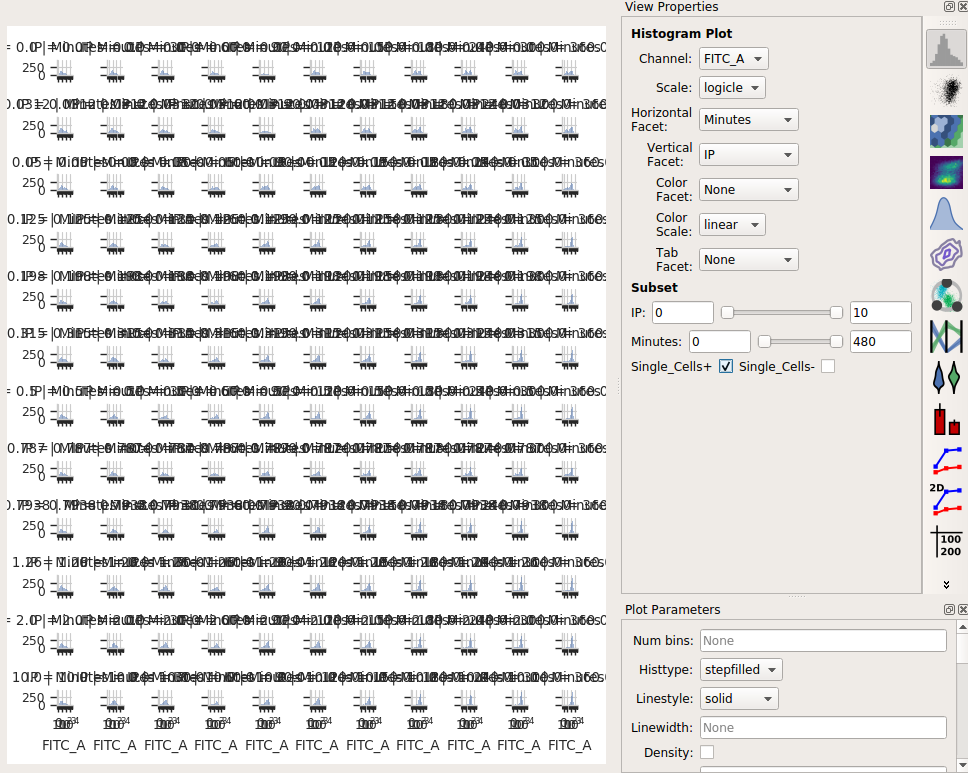Open the Channel dropdown showing FITC_A
Image resolution: width=968 pixels, height=773 pixels.
[x=733, y=59]
